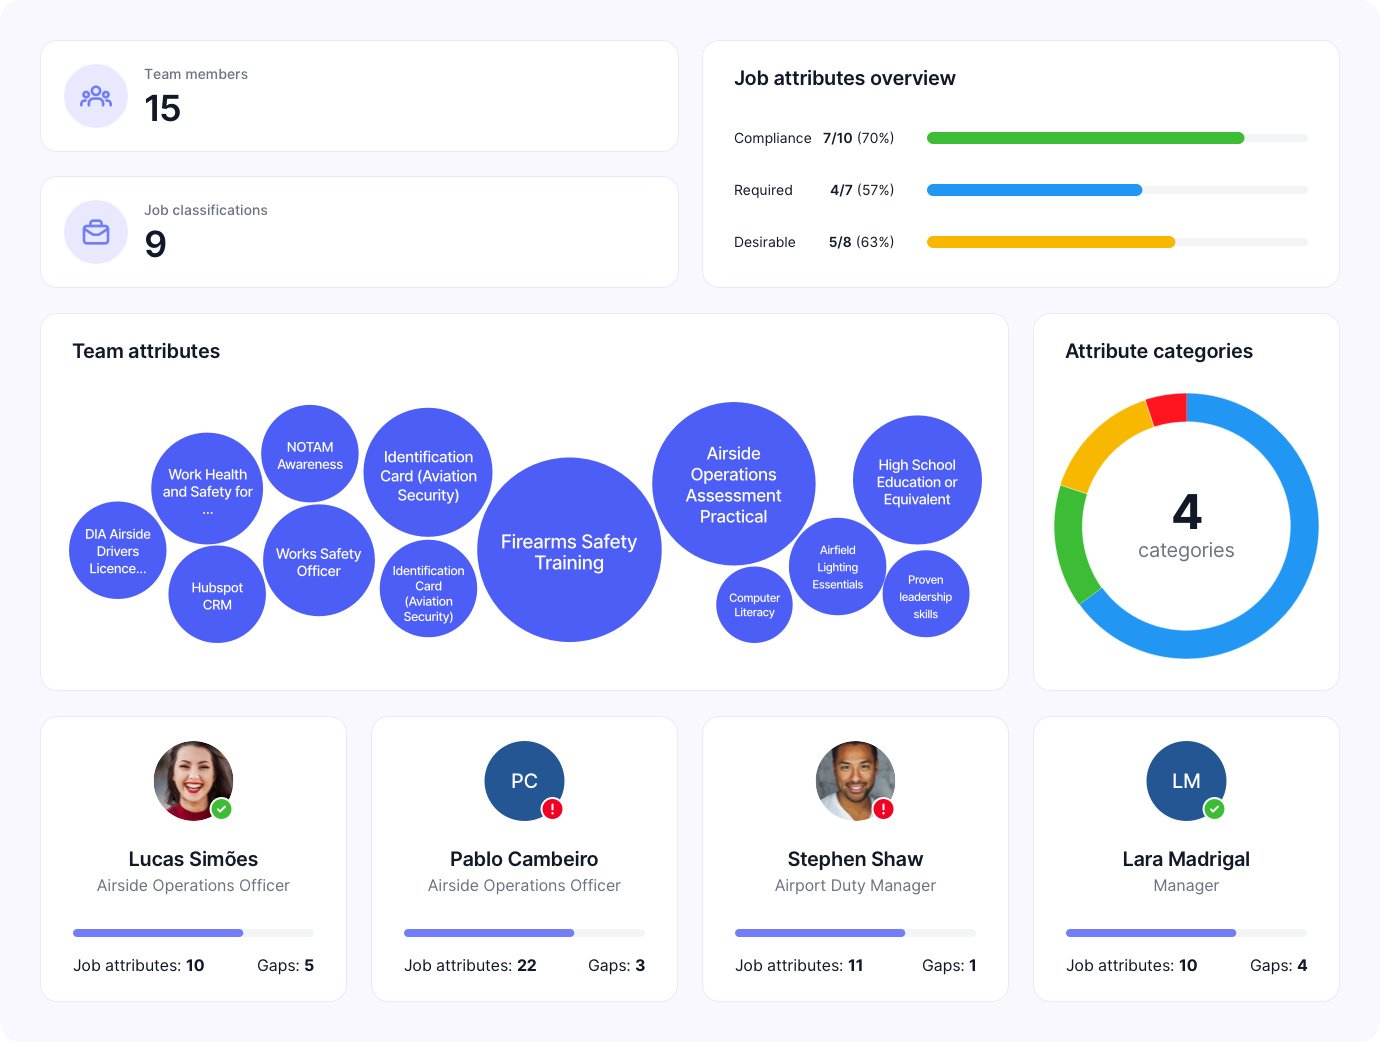Select Stephen Shaw profile photo
Screen dimensions: 1380x1042
(x=853, y=779)
